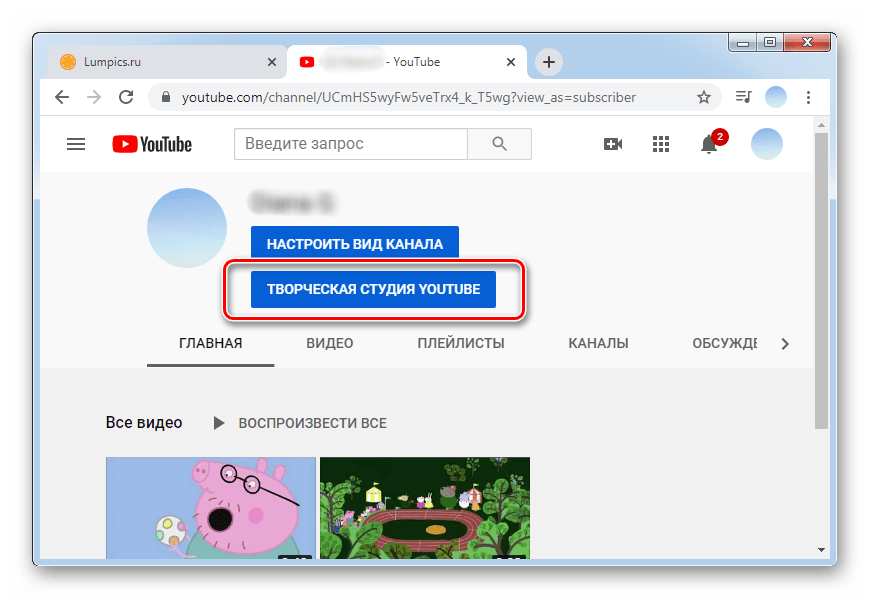The width and height of the screenshot is (870, 599).
Task: Open ТВОРЧЕСКАЯ СТУДИЯ YOUTUBE
Action: click(373, 290)
